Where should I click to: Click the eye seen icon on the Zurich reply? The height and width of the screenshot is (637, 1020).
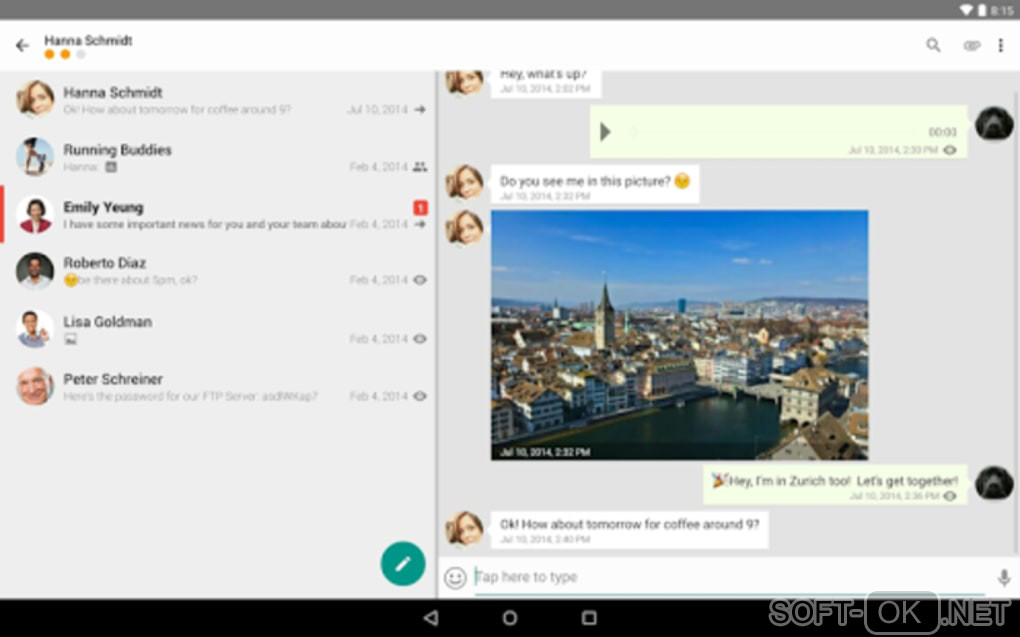pos(950,496)
